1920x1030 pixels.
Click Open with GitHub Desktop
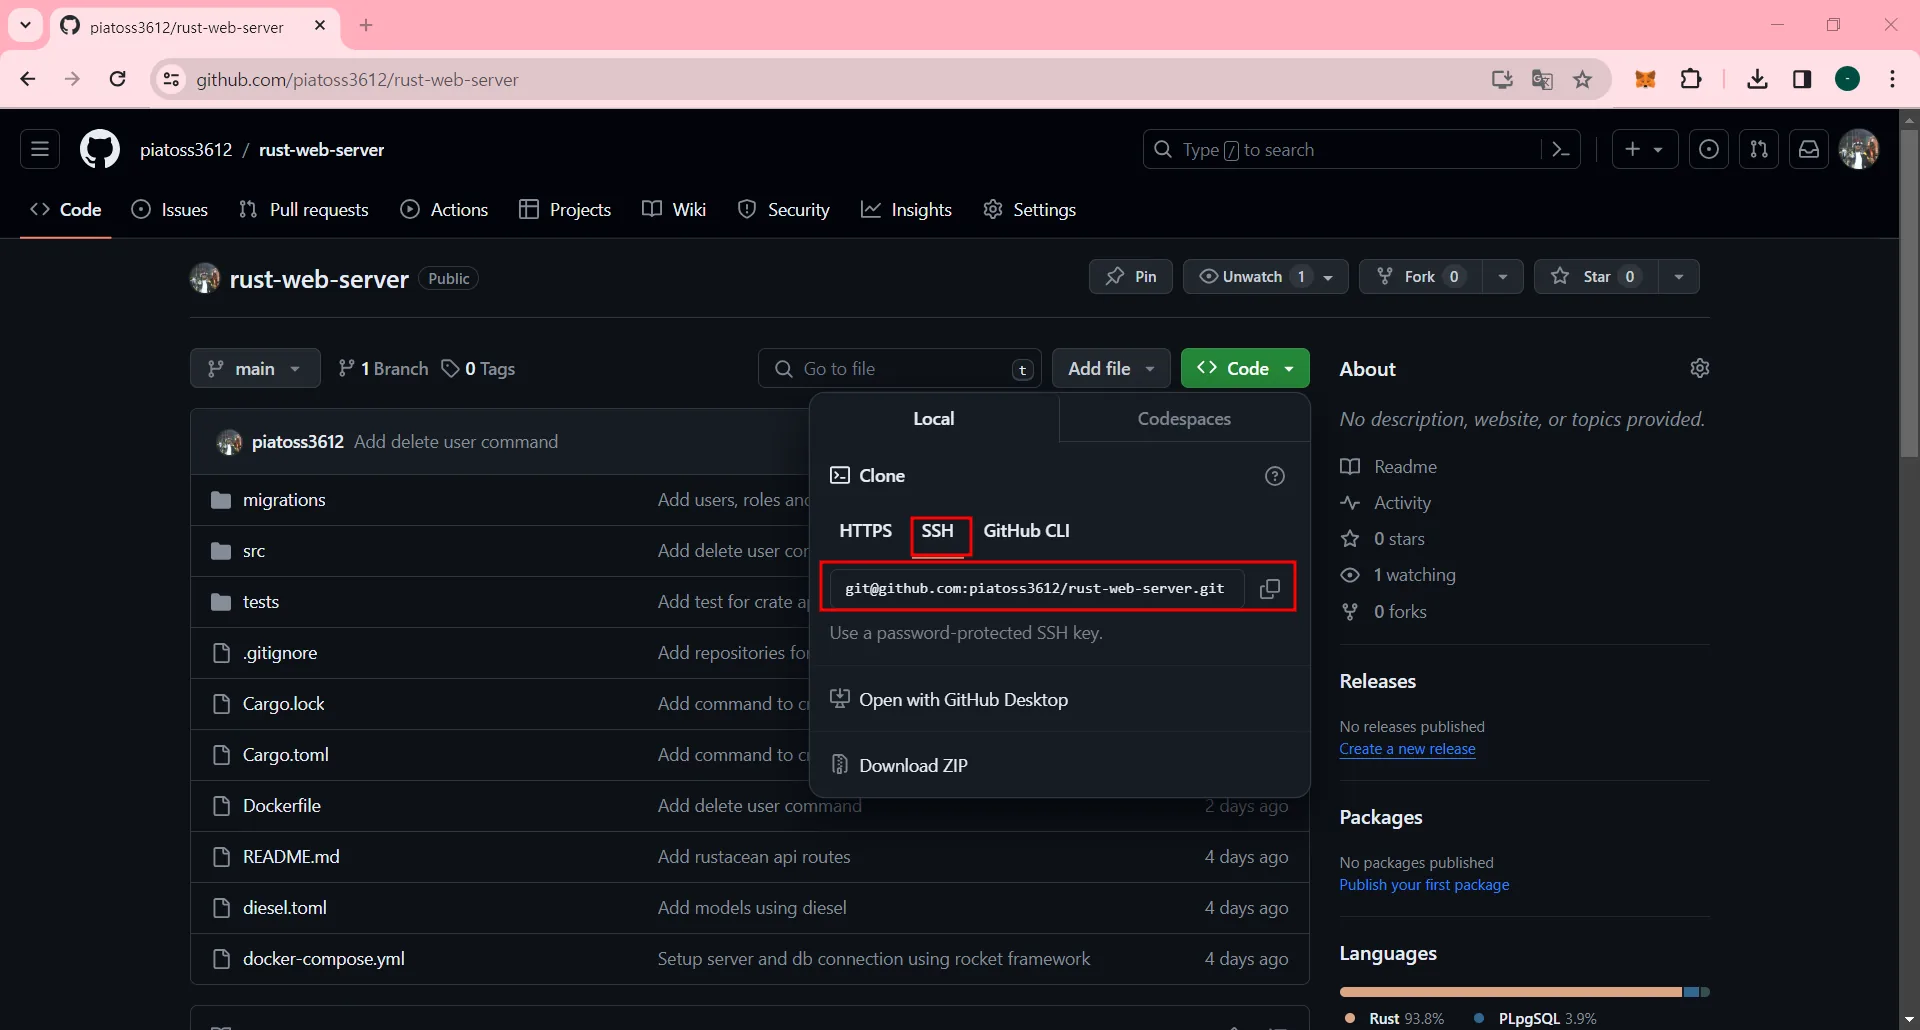coord(949,700)
